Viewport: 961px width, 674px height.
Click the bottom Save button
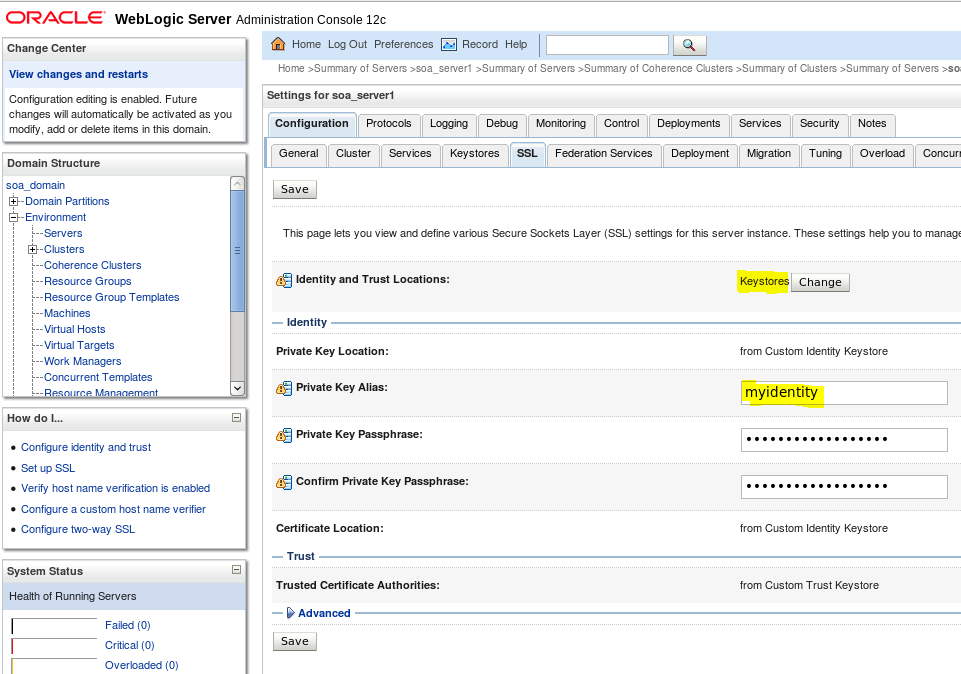coord(295,642)
